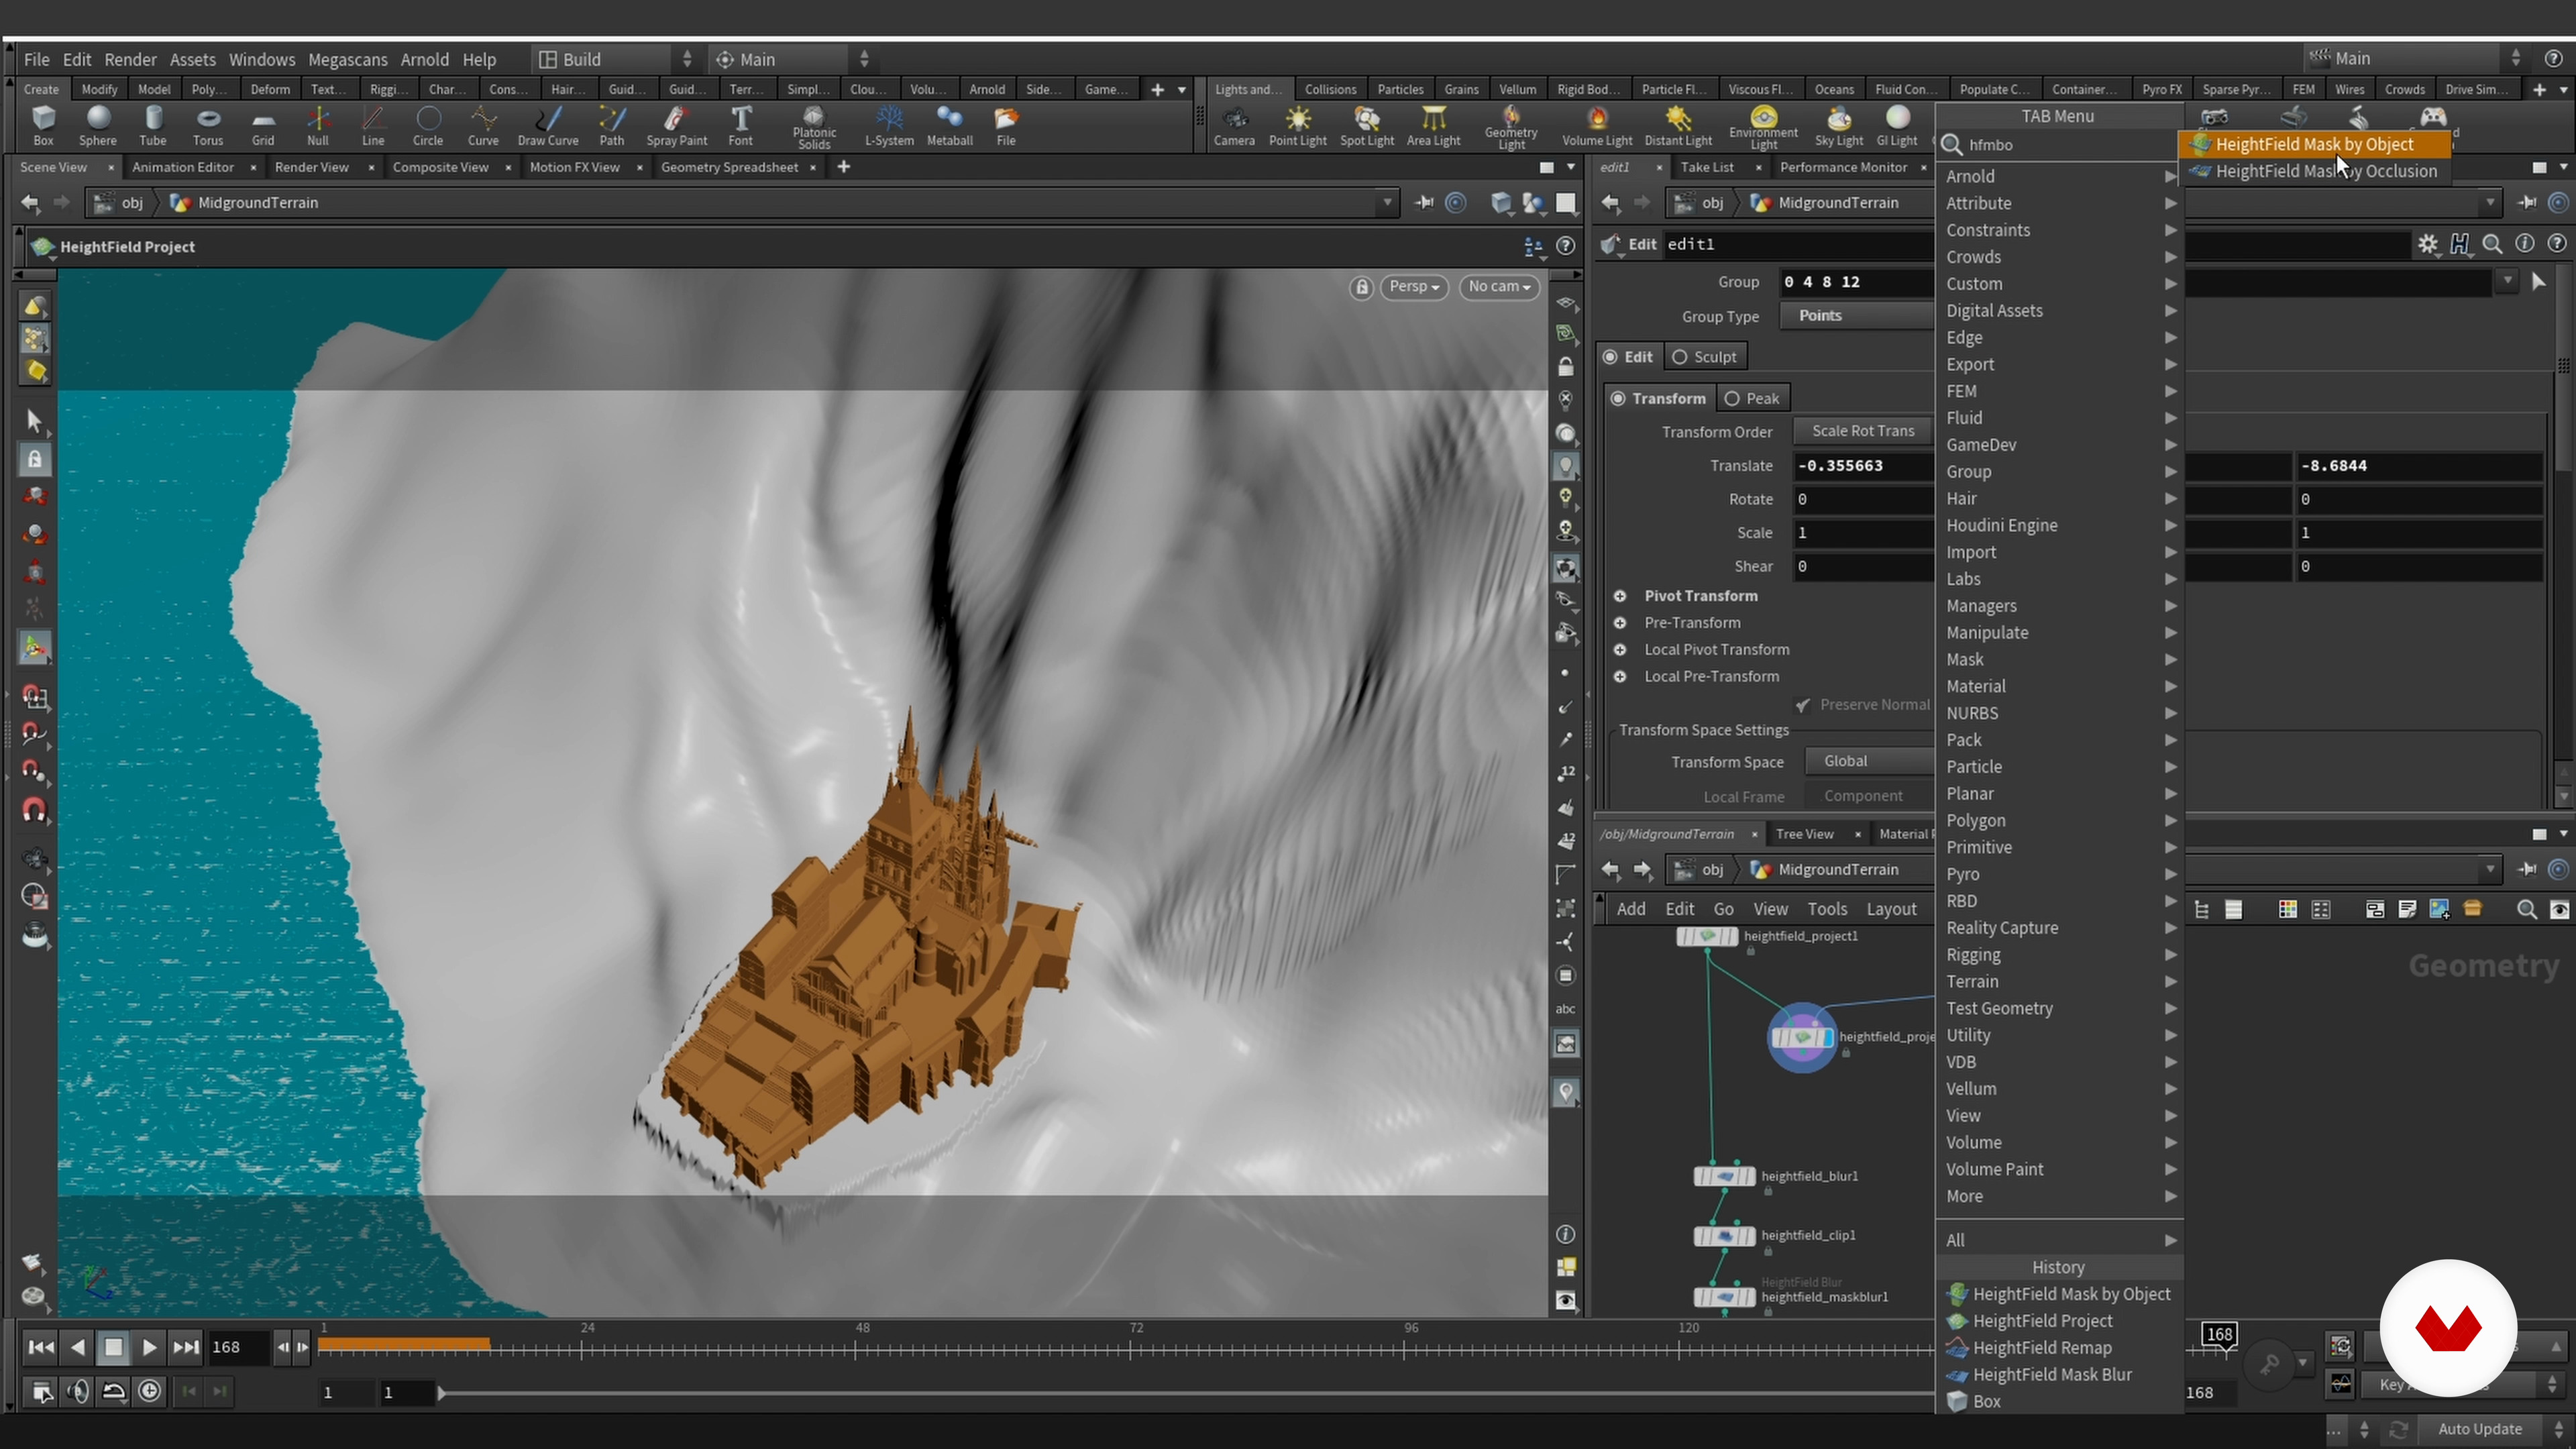
Task: Create a Box from the shelf
Action: 43,126
